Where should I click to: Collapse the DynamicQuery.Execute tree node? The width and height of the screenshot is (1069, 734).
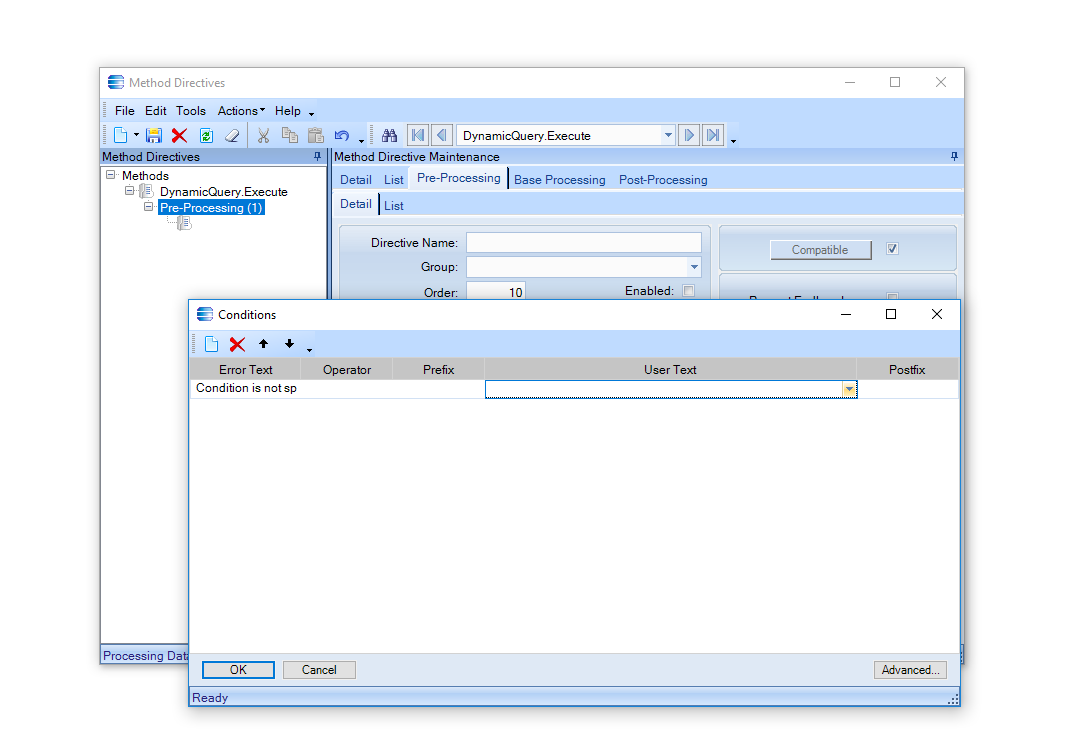tap(129, 191)
